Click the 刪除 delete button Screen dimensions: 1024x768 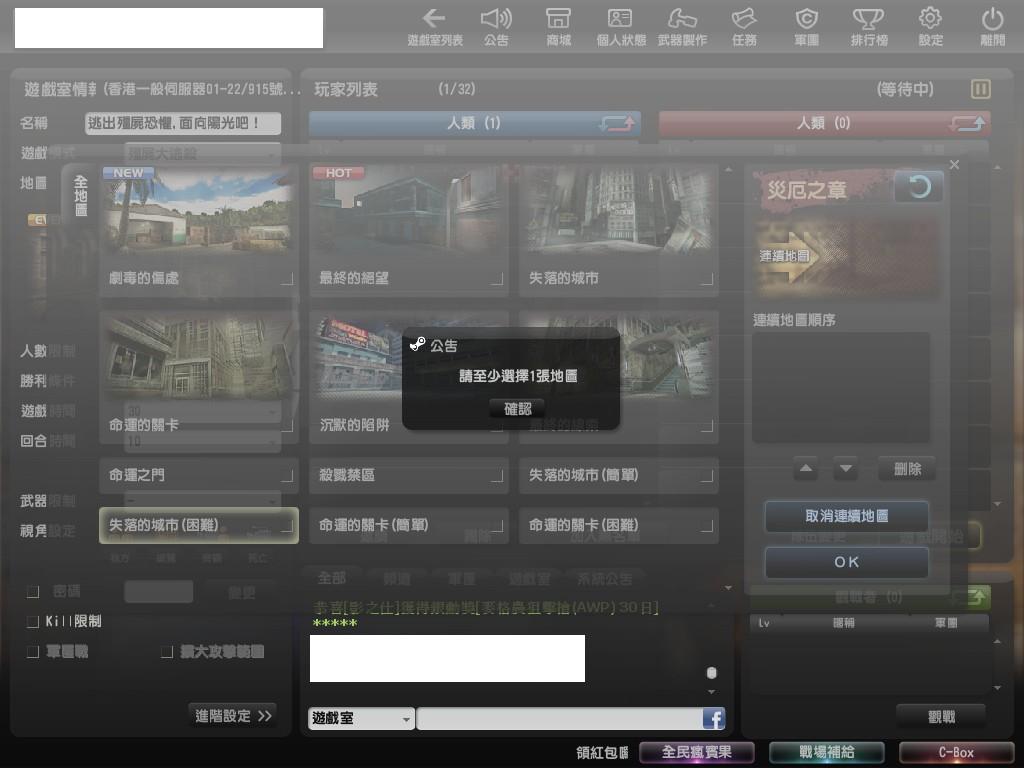(x=907, y=469)
